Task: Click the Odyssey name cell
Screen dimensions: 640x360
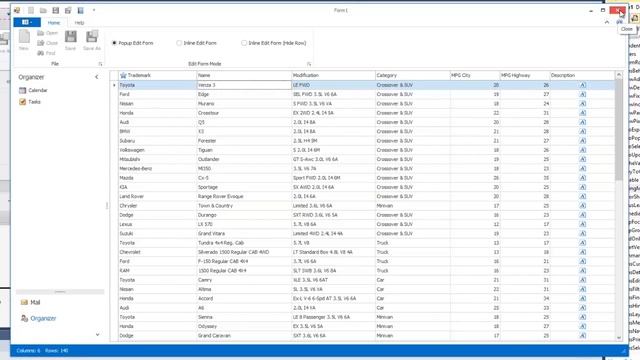Action: pos(244,327)
